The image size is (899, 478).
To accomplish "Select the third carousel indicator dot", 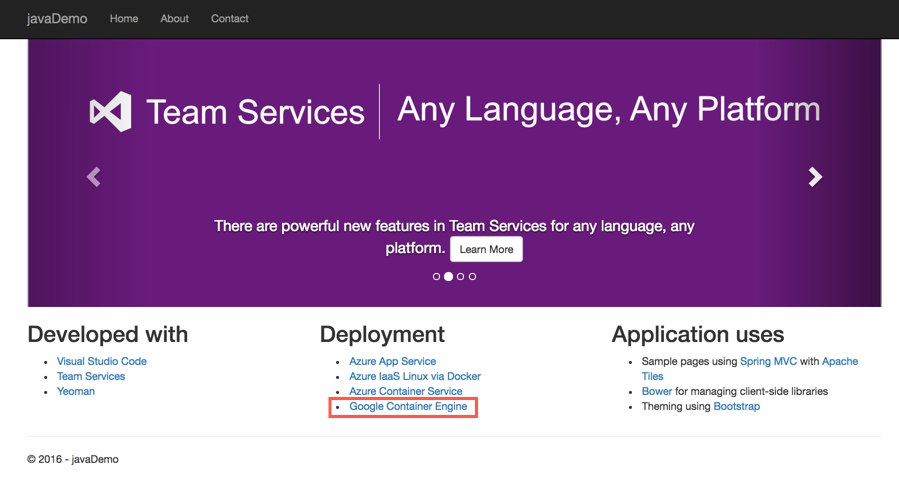I will tap(460, 276).
